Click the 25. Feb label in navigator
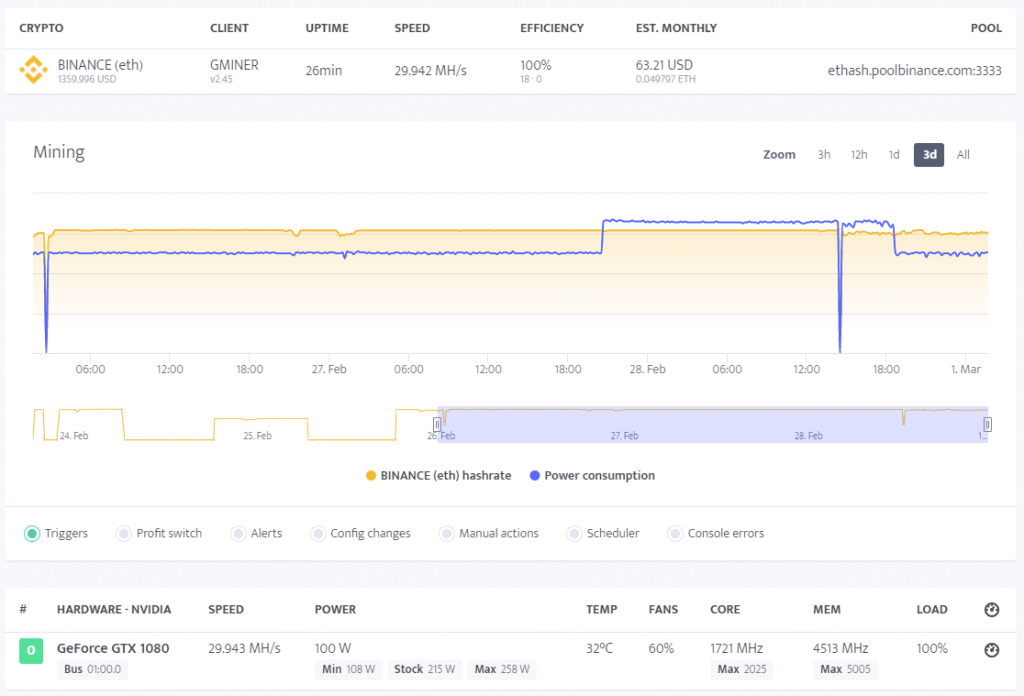This screenshot has width=1024, height=696. pyautogui.click(x=257, y=435)
